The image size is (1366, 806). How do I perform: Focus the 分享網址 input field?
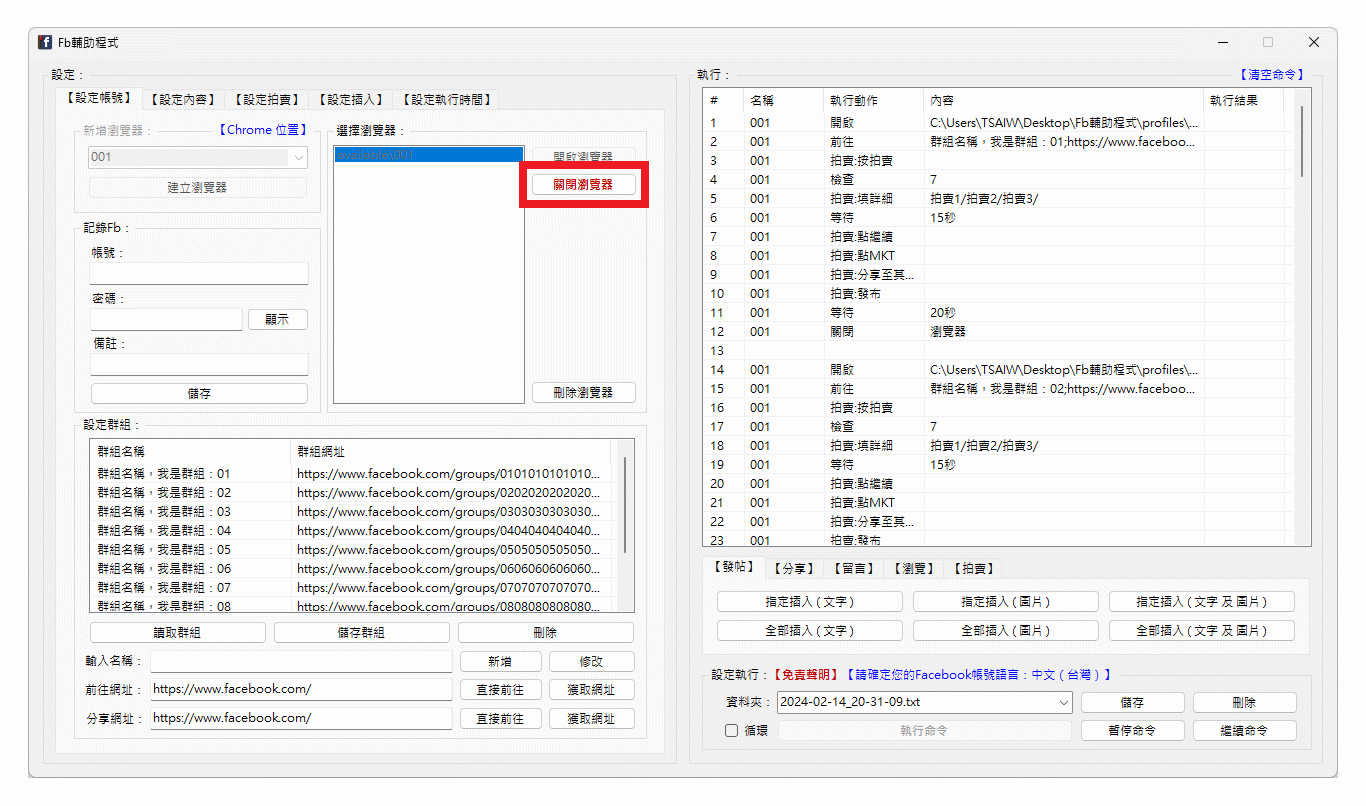[301, 718]
